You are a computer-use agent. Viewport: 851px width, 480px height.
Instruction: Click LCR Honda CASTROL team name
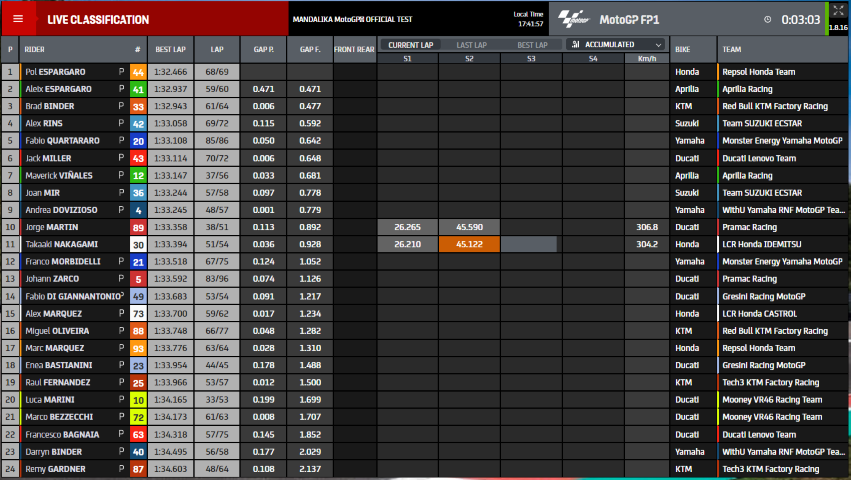coord(760,313)
